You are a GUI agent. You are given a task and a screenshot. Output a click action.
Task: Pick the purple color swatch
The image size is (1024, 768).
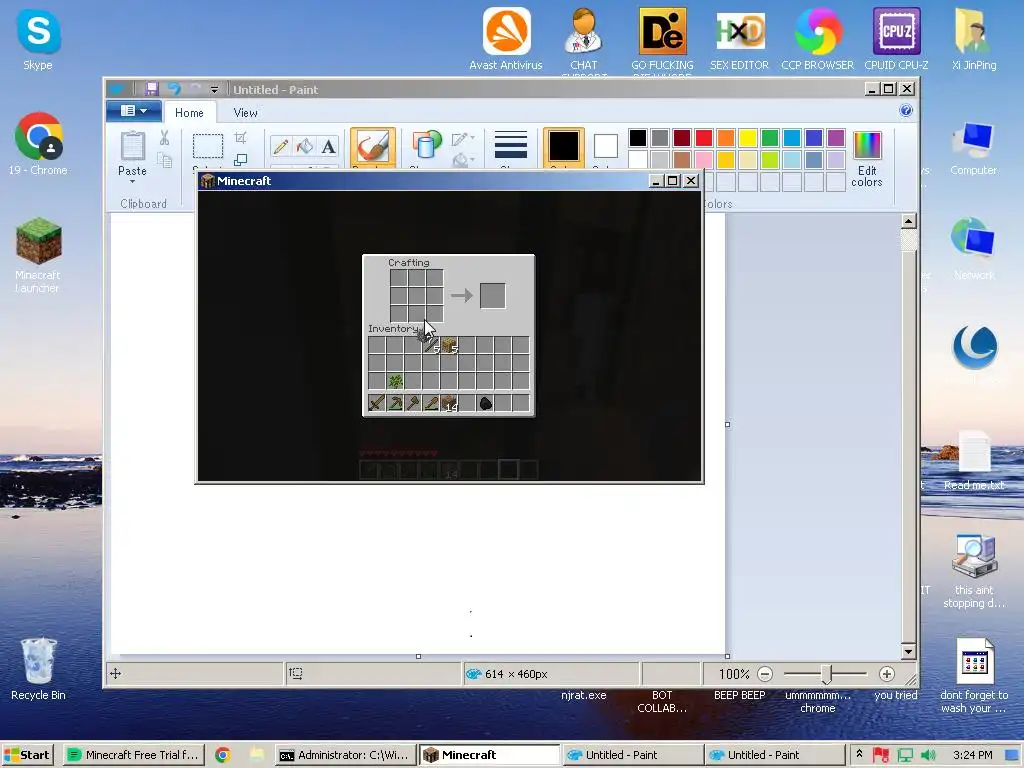(836, 138)
